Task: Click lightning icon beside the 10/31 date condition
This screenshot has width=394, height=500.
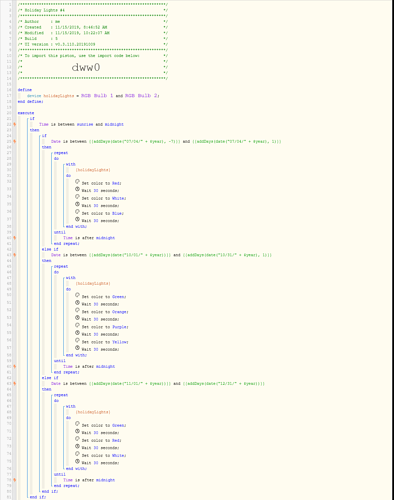Action: [x=15, y=255]
